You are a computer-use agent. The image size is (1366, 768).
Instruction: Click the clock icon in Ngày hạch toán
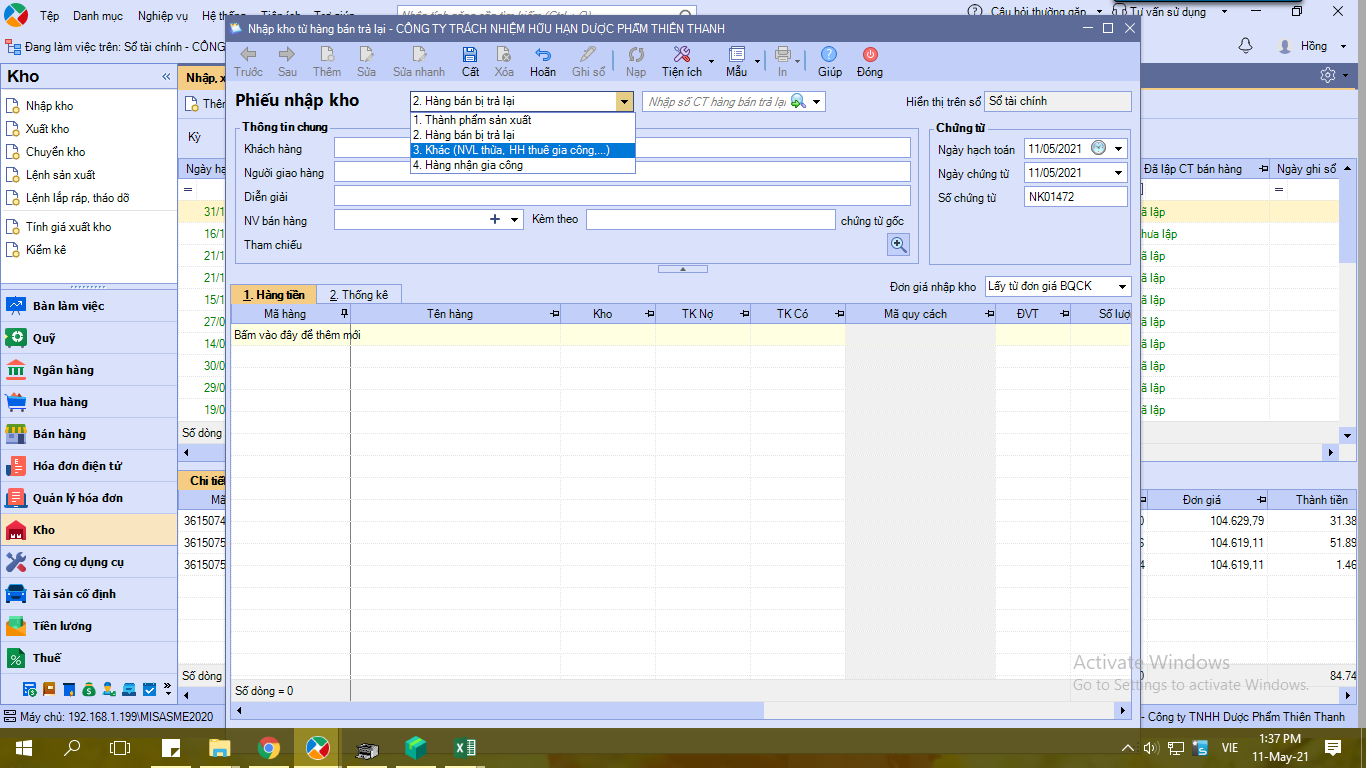[x=1099, y=148]
